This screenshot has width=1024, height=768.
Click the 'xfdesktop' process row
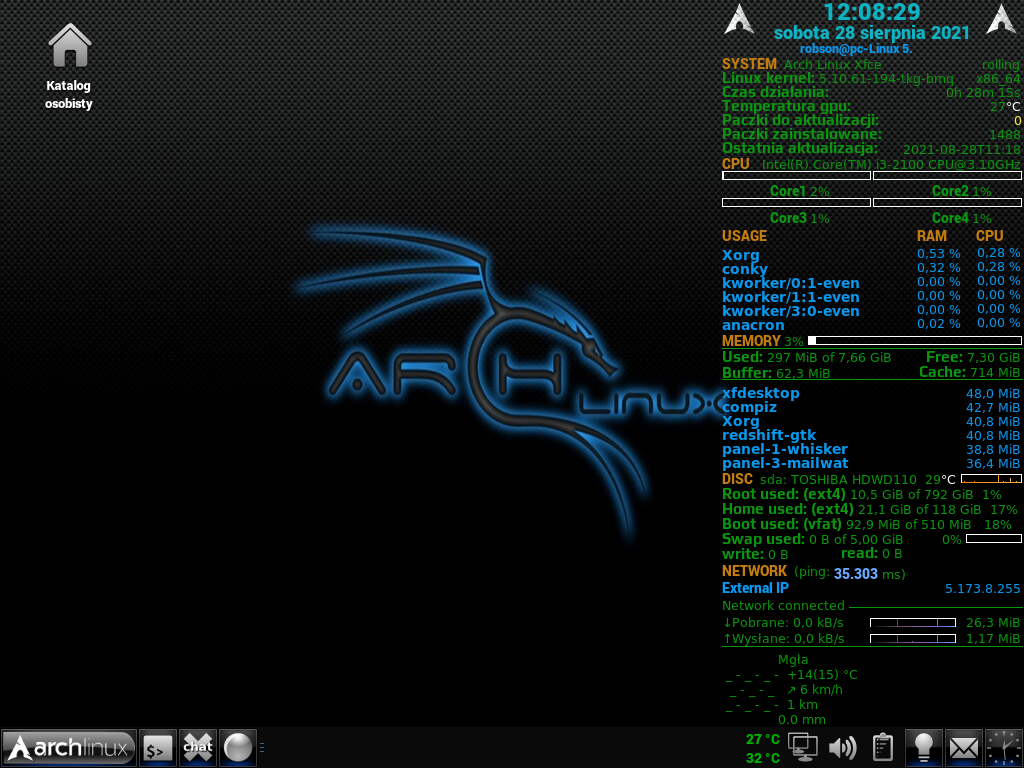pyautogui.click(x=871, y=393)
